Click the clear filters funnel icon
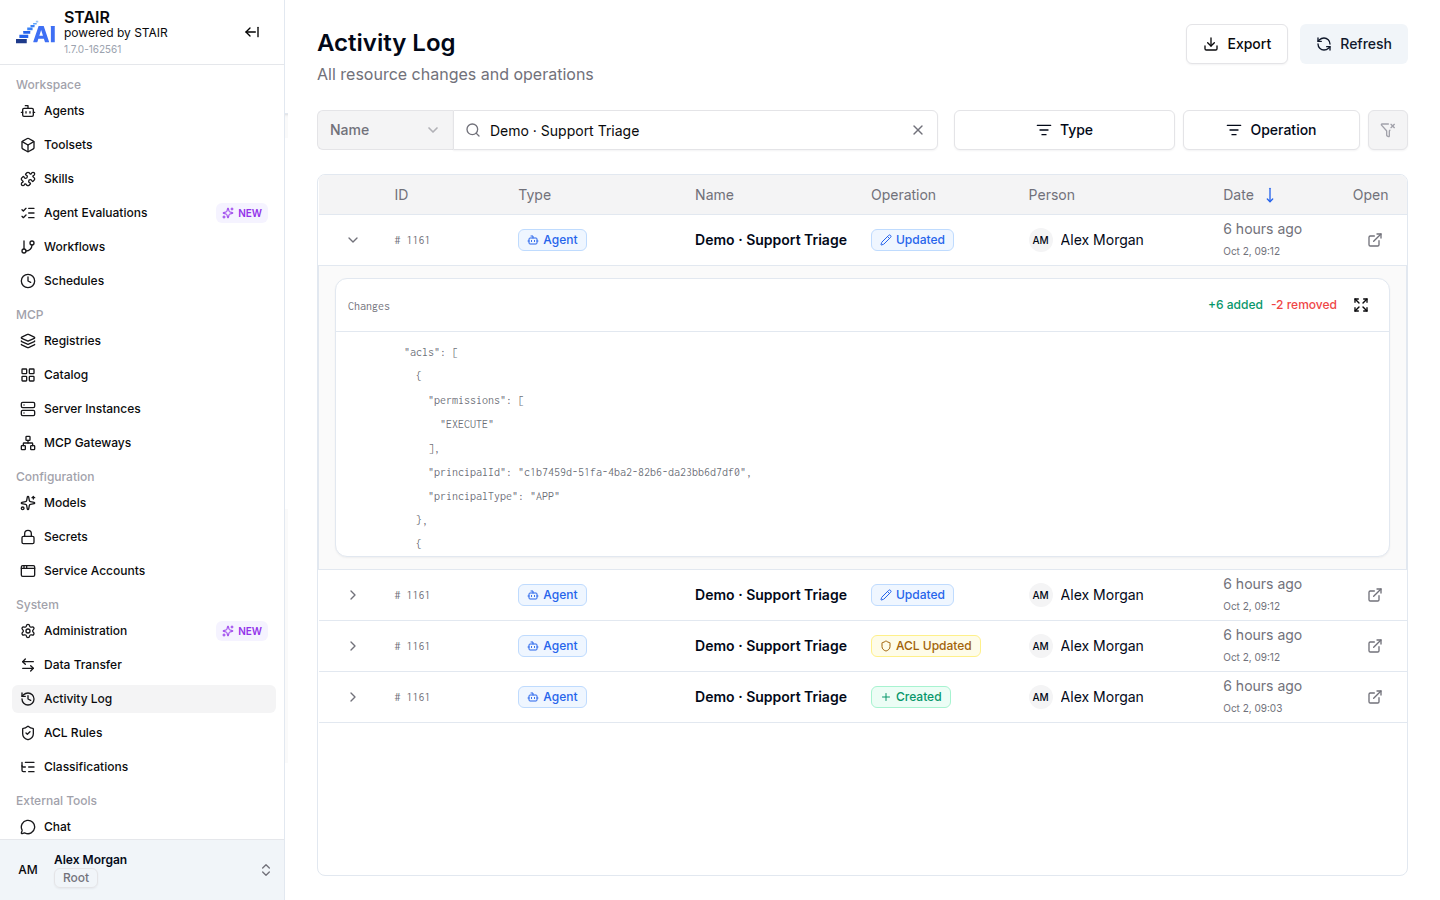Image resolution: width=1440 pixels, height=900 pixels. click(1388, 130)
